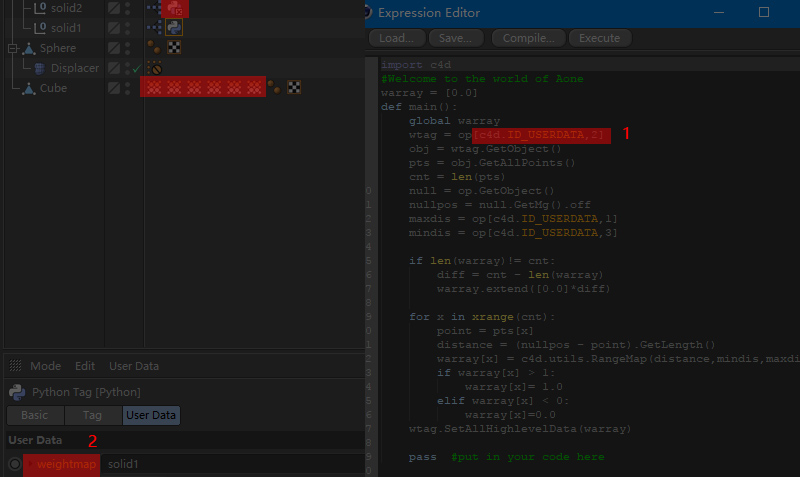This screenshot has height=477, width=800.
Task: Click the Displacer deformer icon
Action: coord(39,68)
